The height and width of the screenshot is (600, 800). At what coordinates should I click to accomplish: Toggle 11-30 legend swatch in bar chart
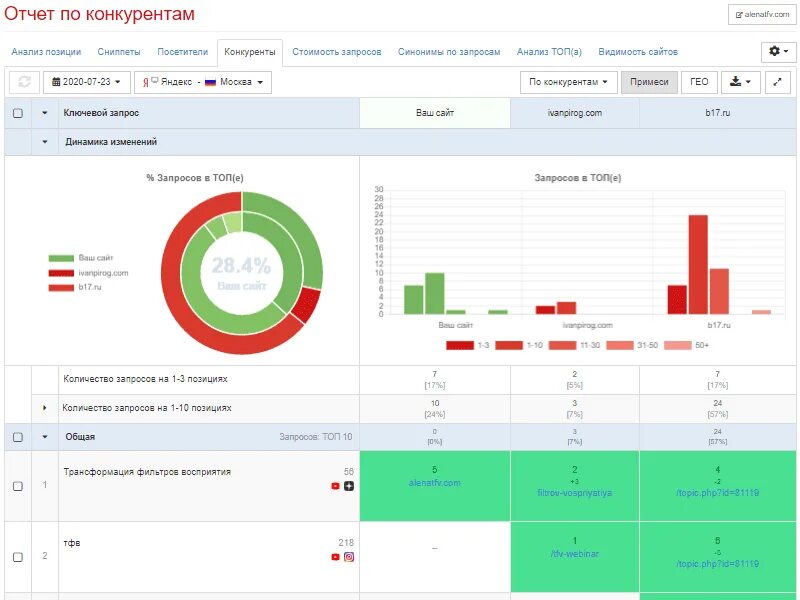pos(562,345)
